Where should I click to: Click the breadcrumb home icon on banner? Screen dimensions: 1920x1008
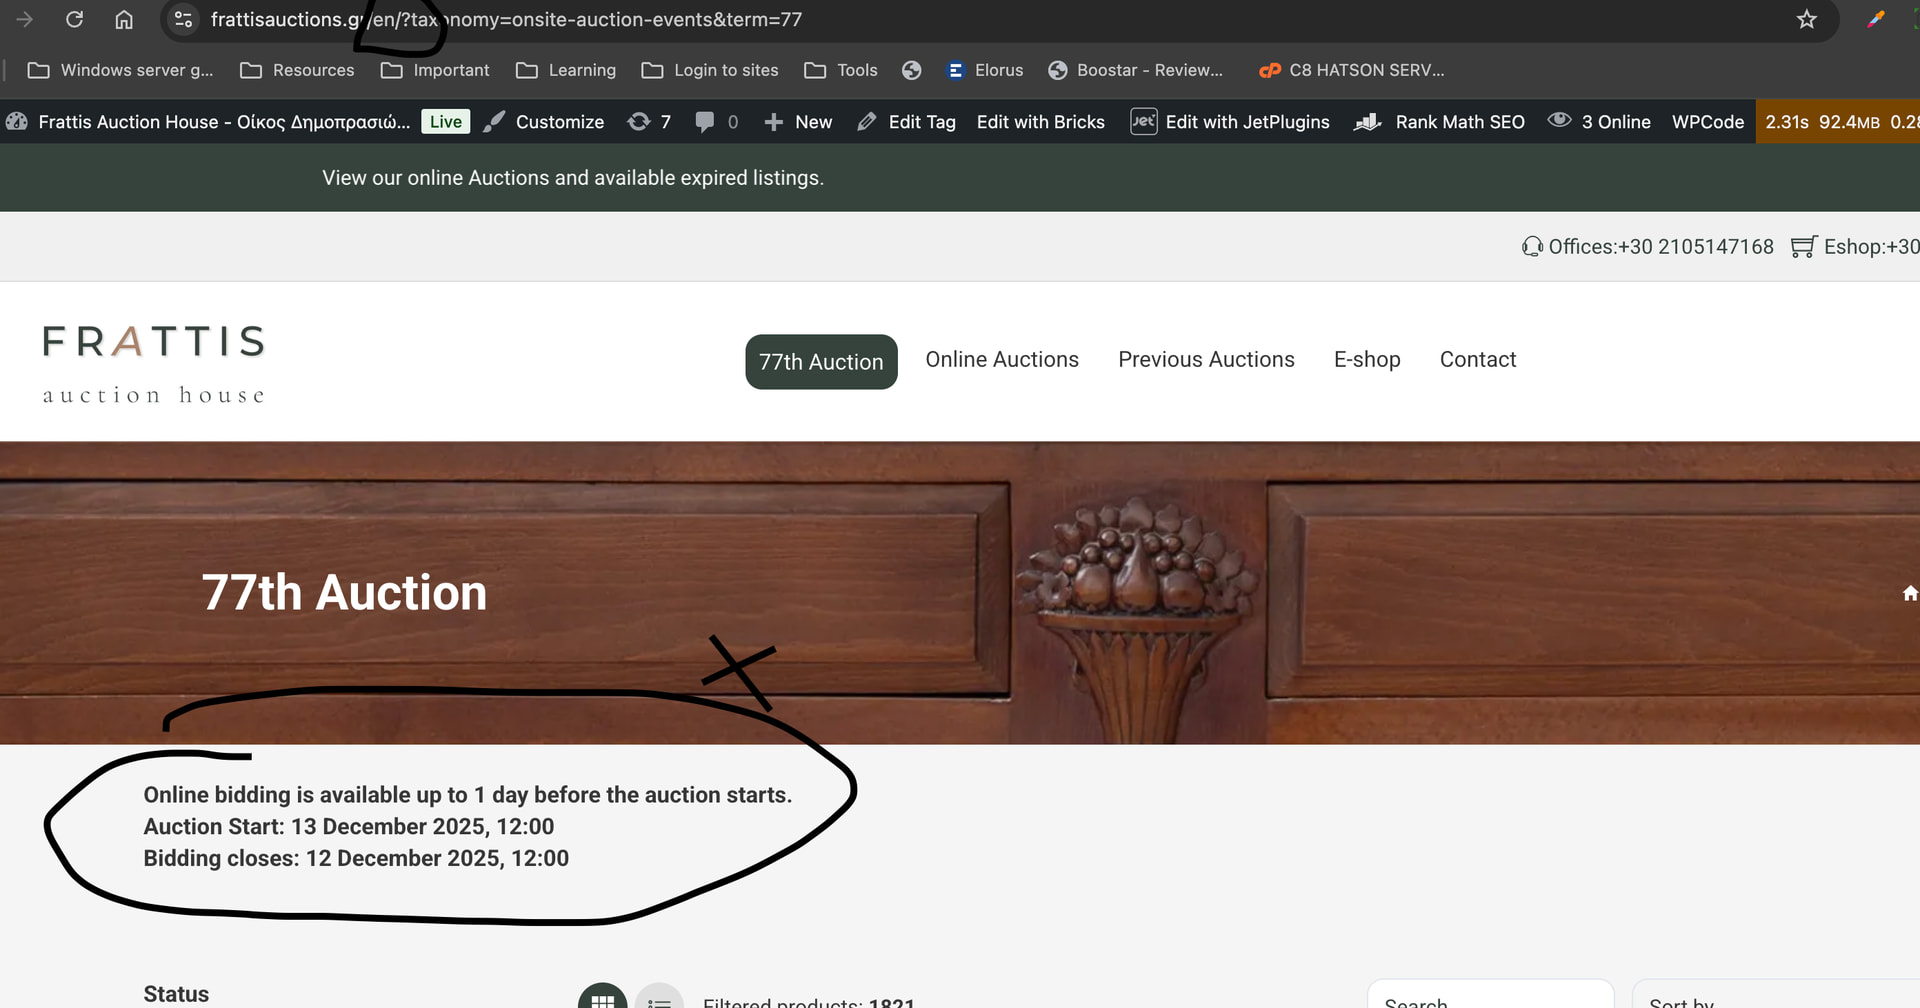tap(1909, 594)
